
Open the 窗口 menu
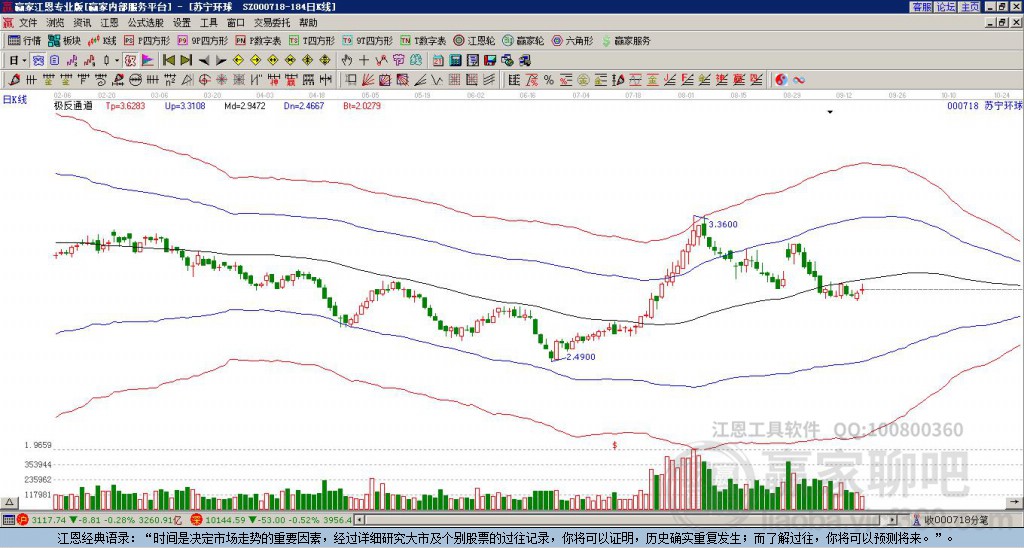coord(236,23)
